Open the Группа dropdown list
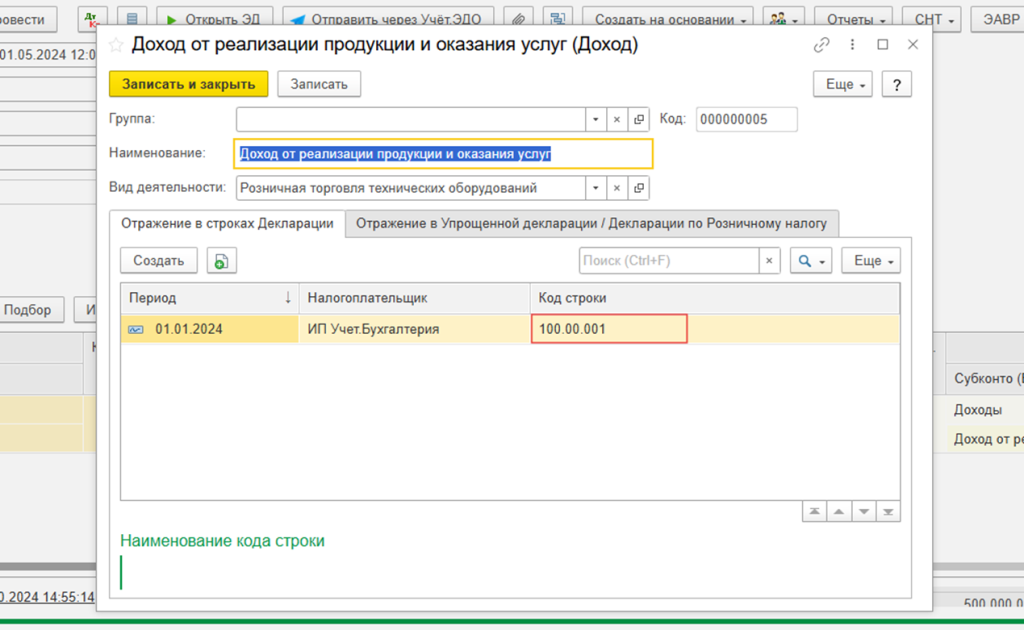The height and width of the screenshot is (630, 1024). click(594, 119)
